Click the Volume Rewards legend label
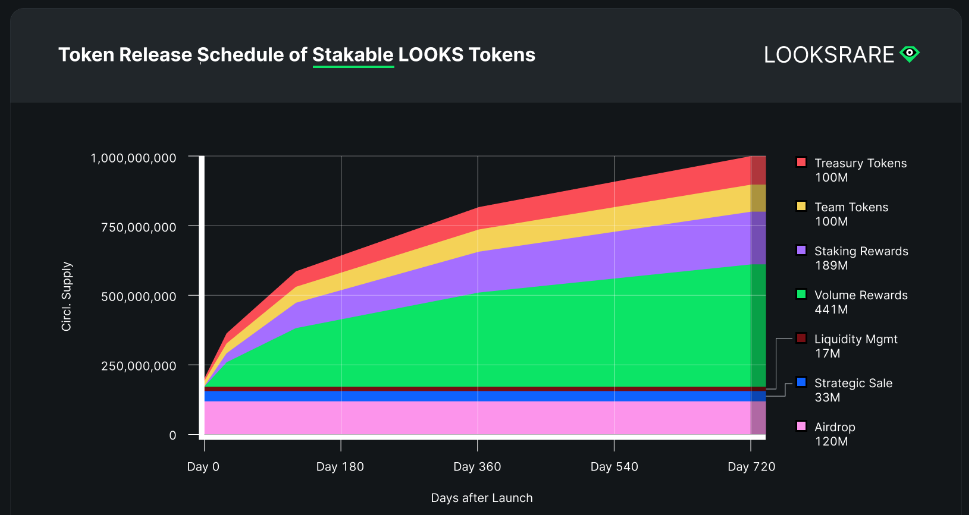The image size is (969, 515). pos(861,295)
